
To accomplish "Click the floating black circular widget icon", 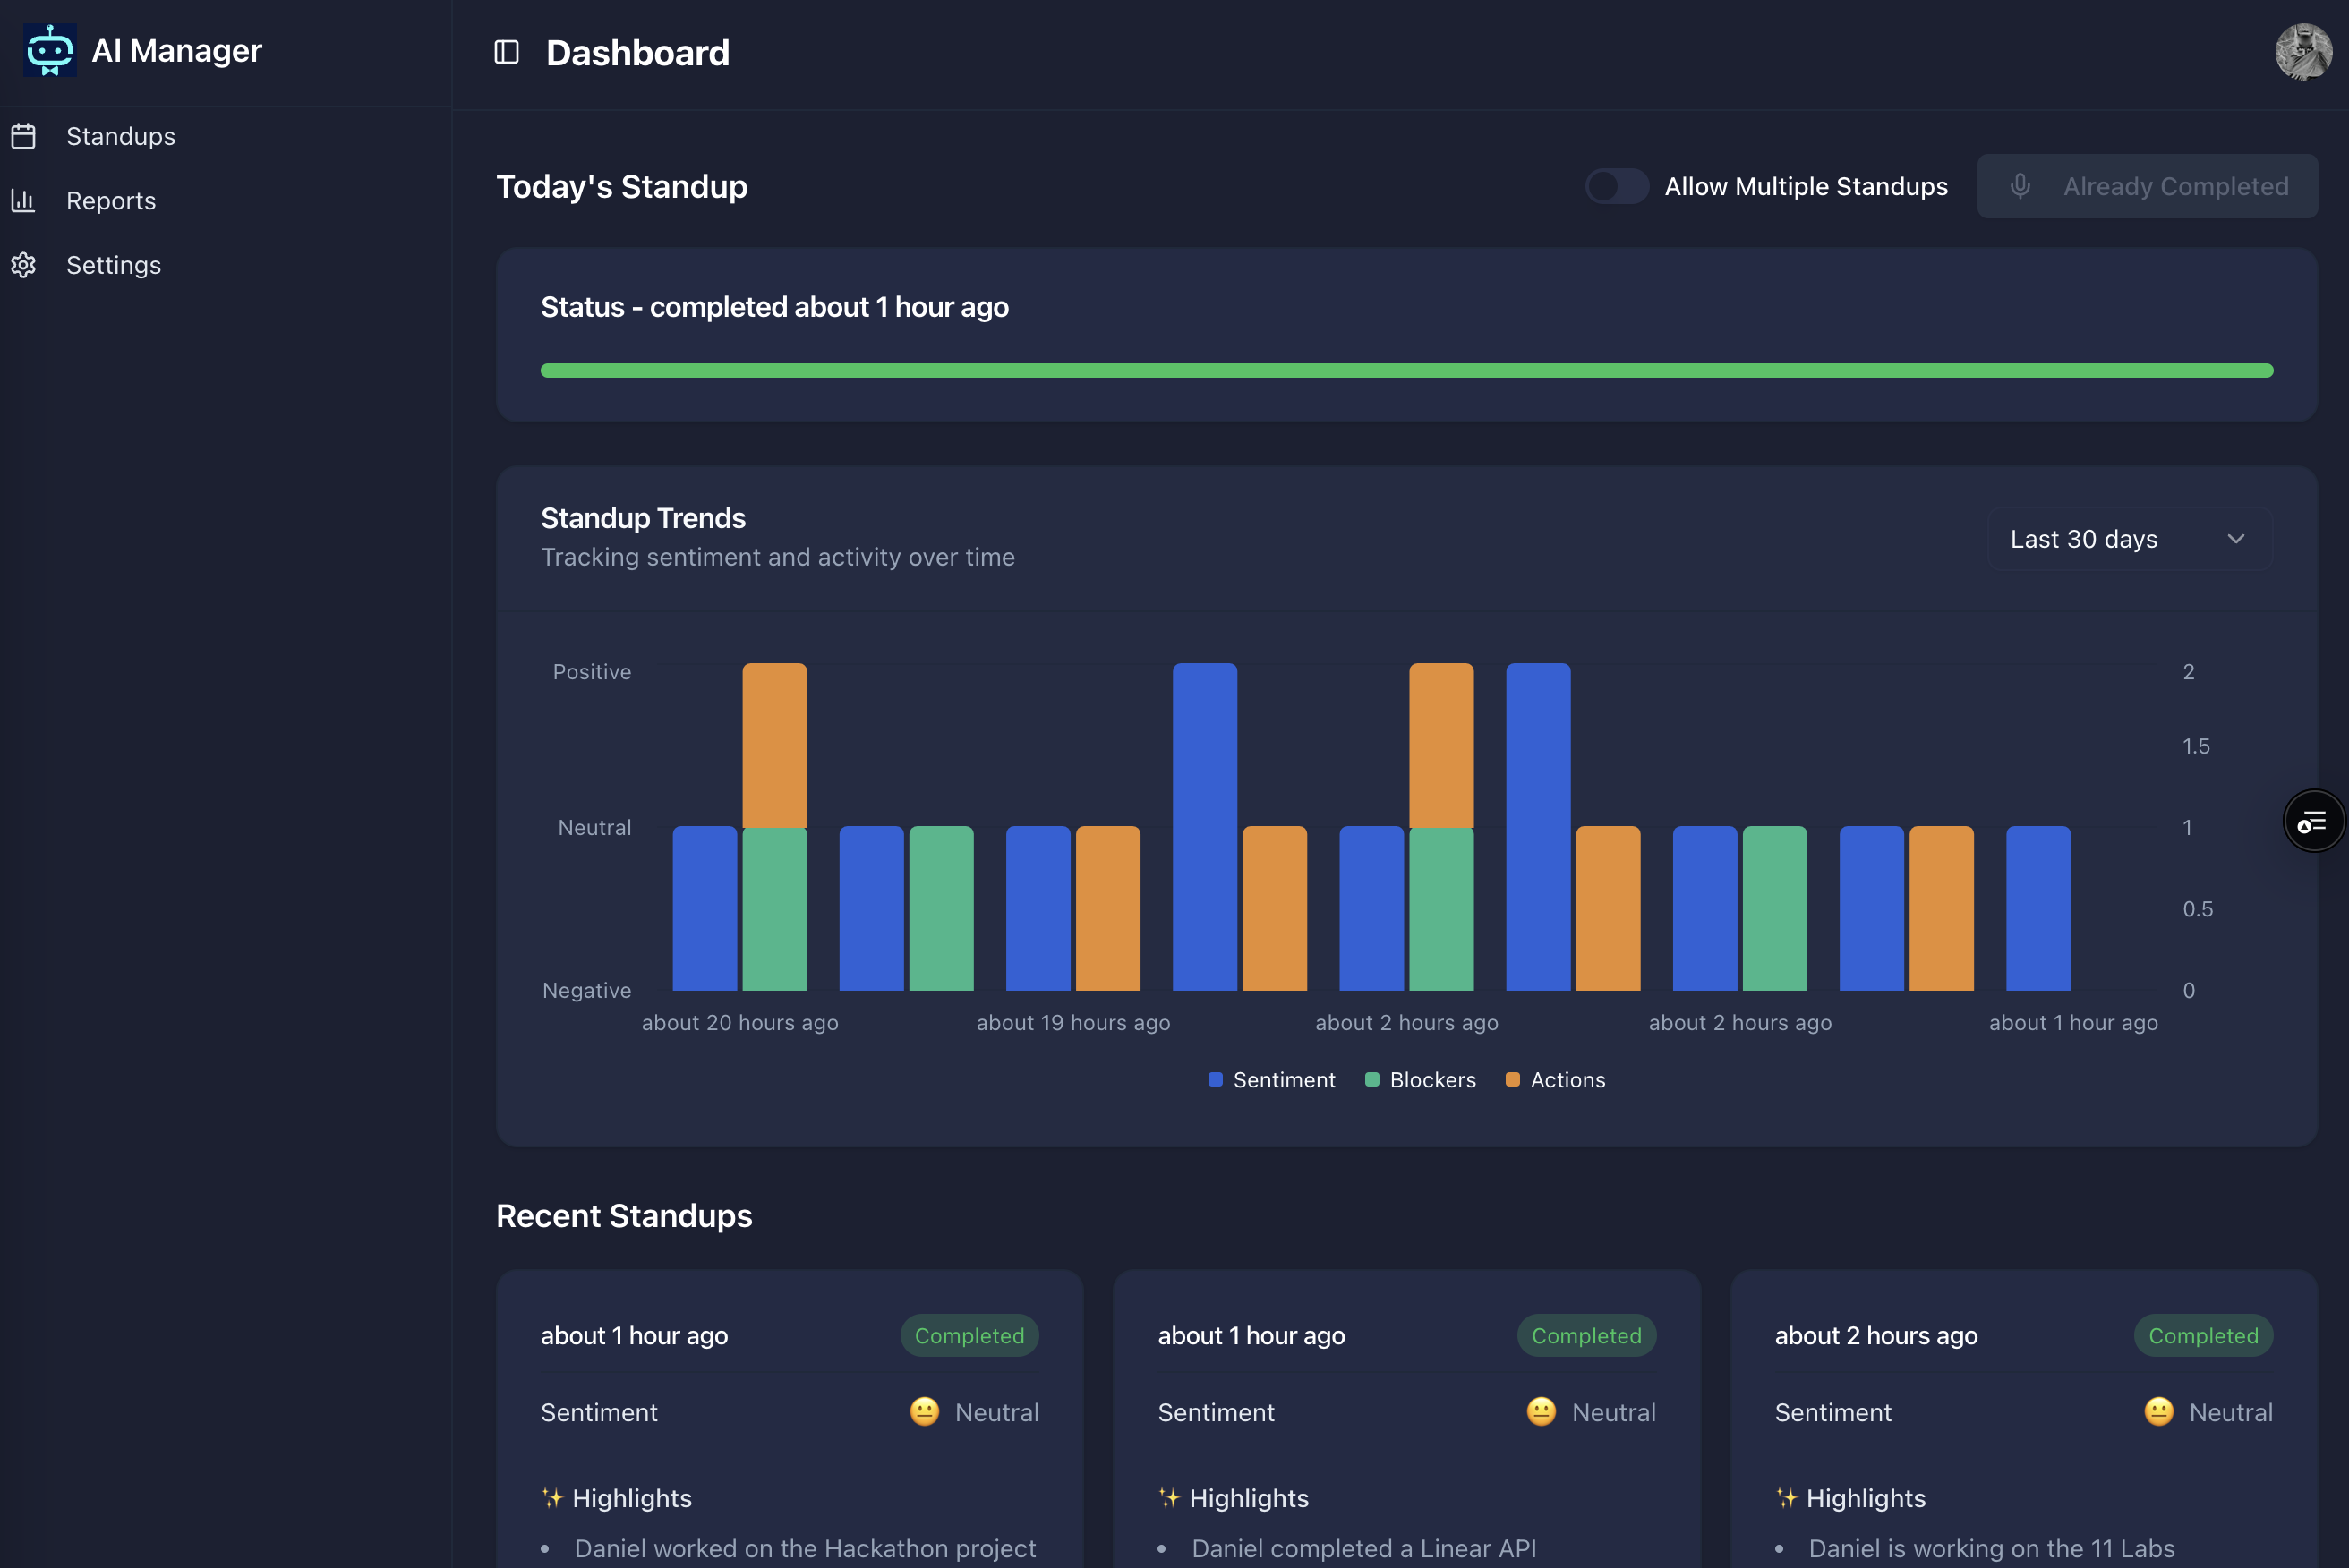I will pyautogui.click(x=2313, y=821).
